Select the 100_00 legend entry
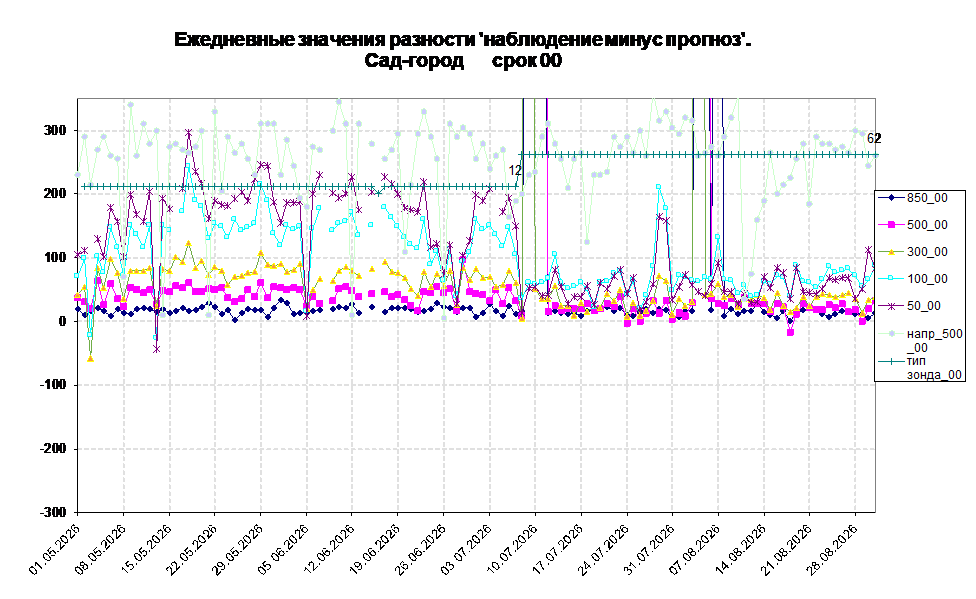The image size is (976, 599). click(913, 279)
